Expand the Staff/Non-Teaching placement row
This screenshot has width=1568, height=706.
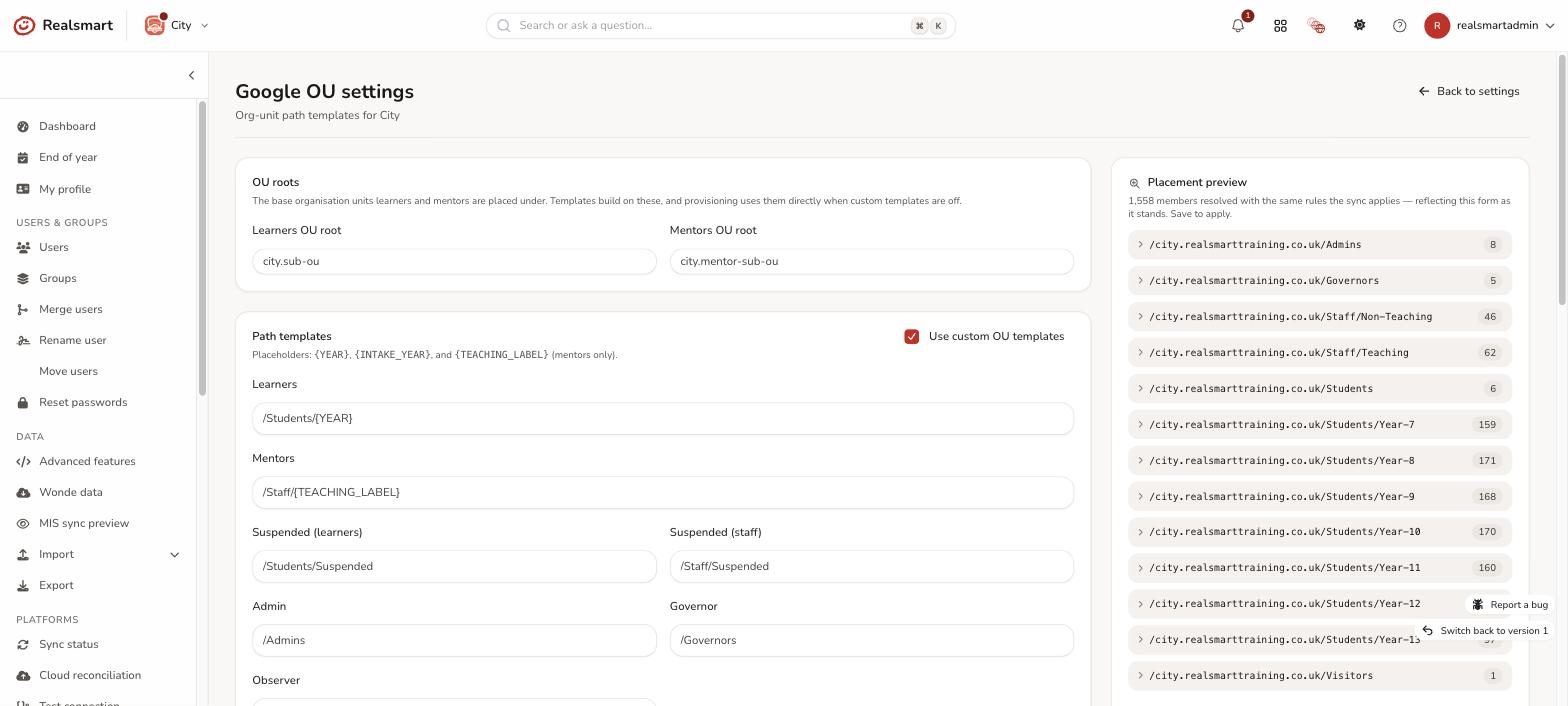(x=1320, y=317)
